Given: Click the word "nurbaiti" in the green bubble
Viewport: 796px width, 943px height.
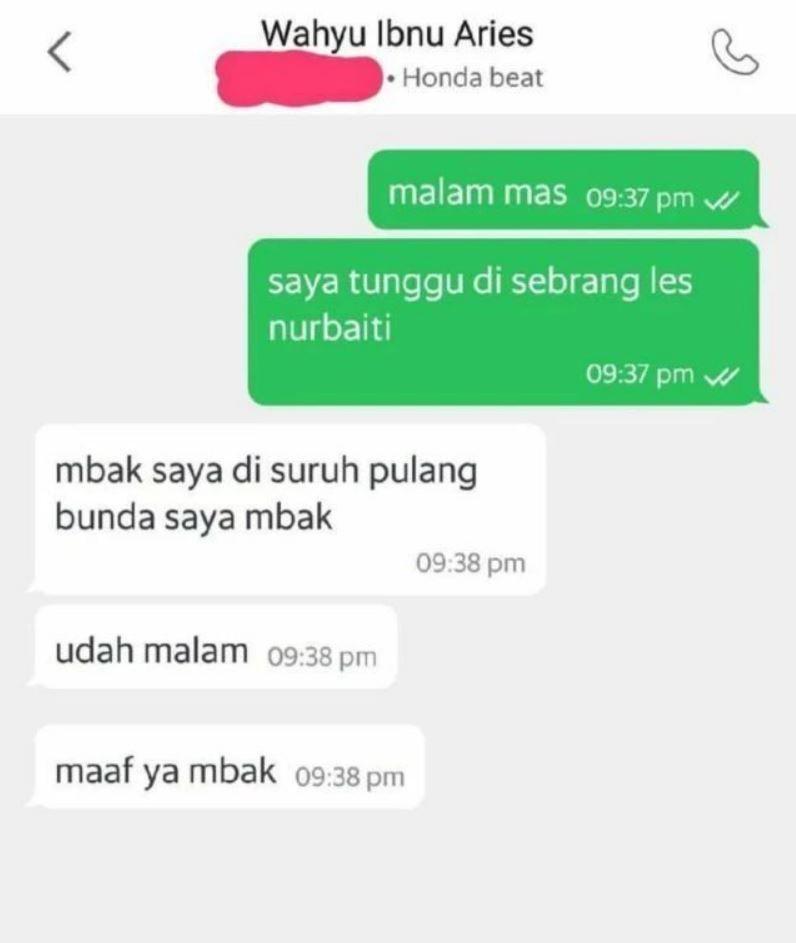Looking at the screenshot, I should (x=330, y=328).
